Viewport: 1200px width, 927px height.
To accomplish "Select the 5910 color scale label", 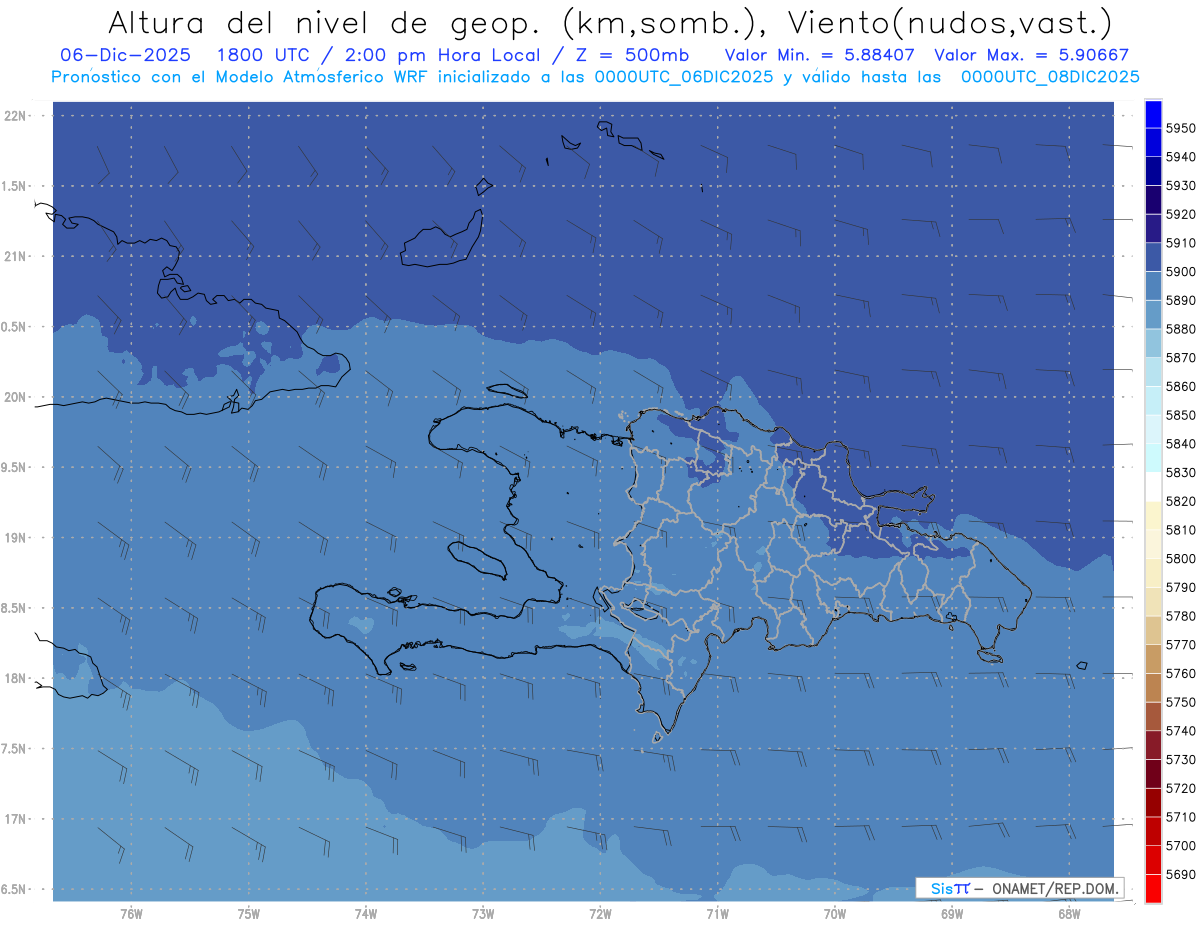I will [1180, 243].
